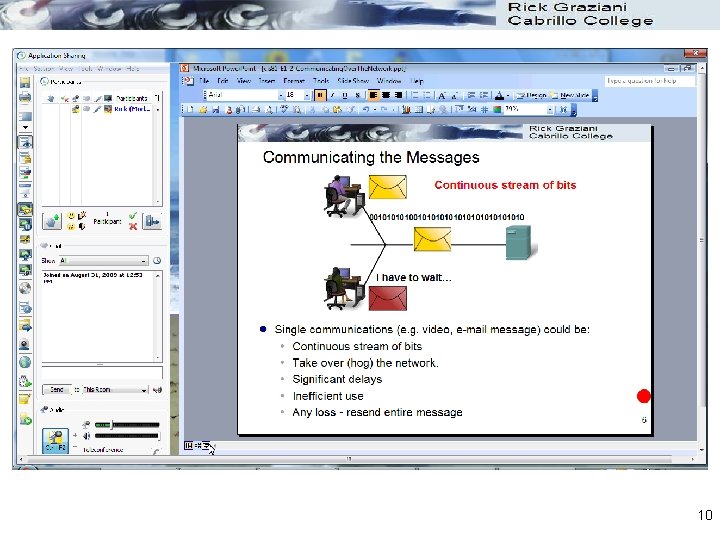This screenshot has height=540, width=720.
Task: Toggle the Talk microphone button
Action: 55,440
